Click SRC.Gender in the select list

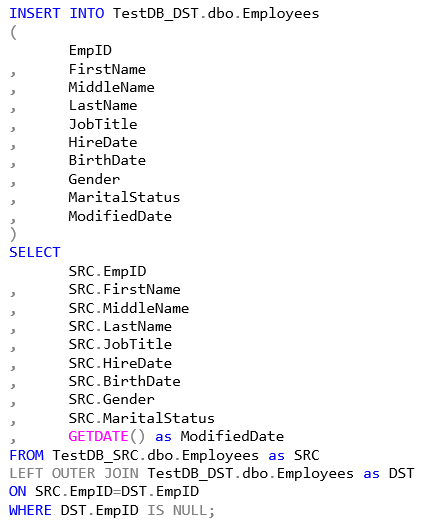(112, 400)
